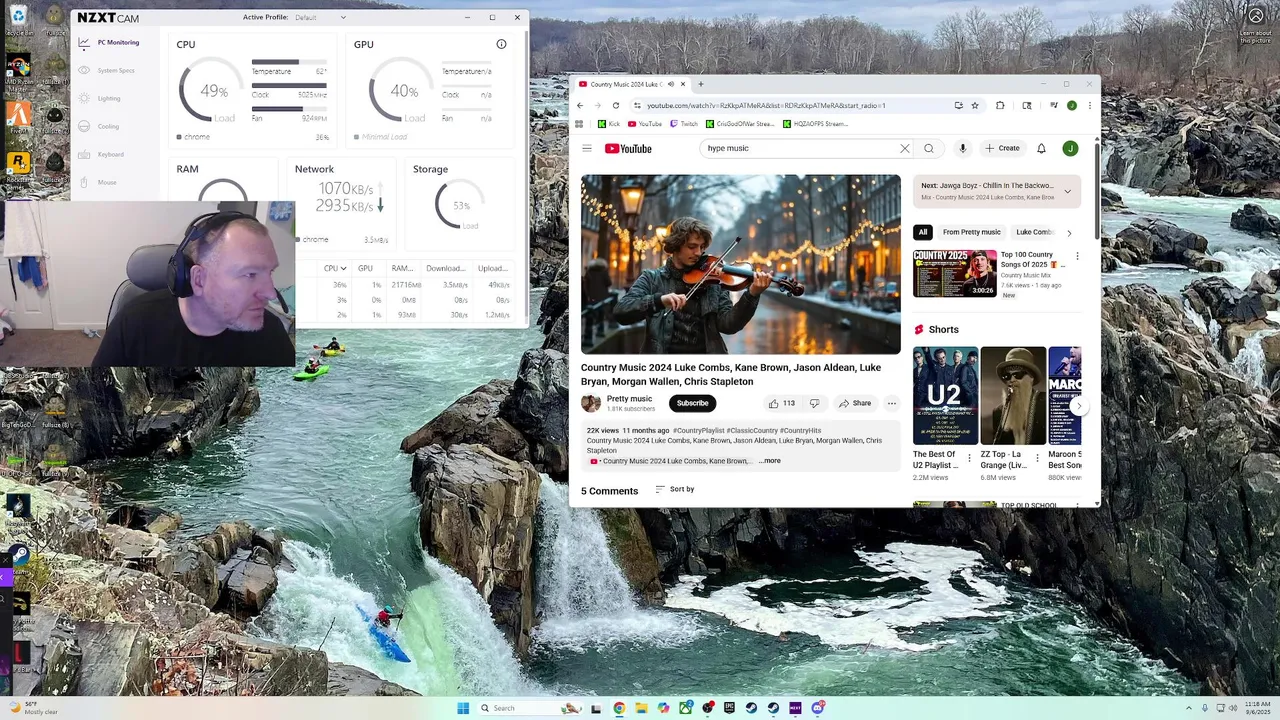Expand description with ...more

770,461
